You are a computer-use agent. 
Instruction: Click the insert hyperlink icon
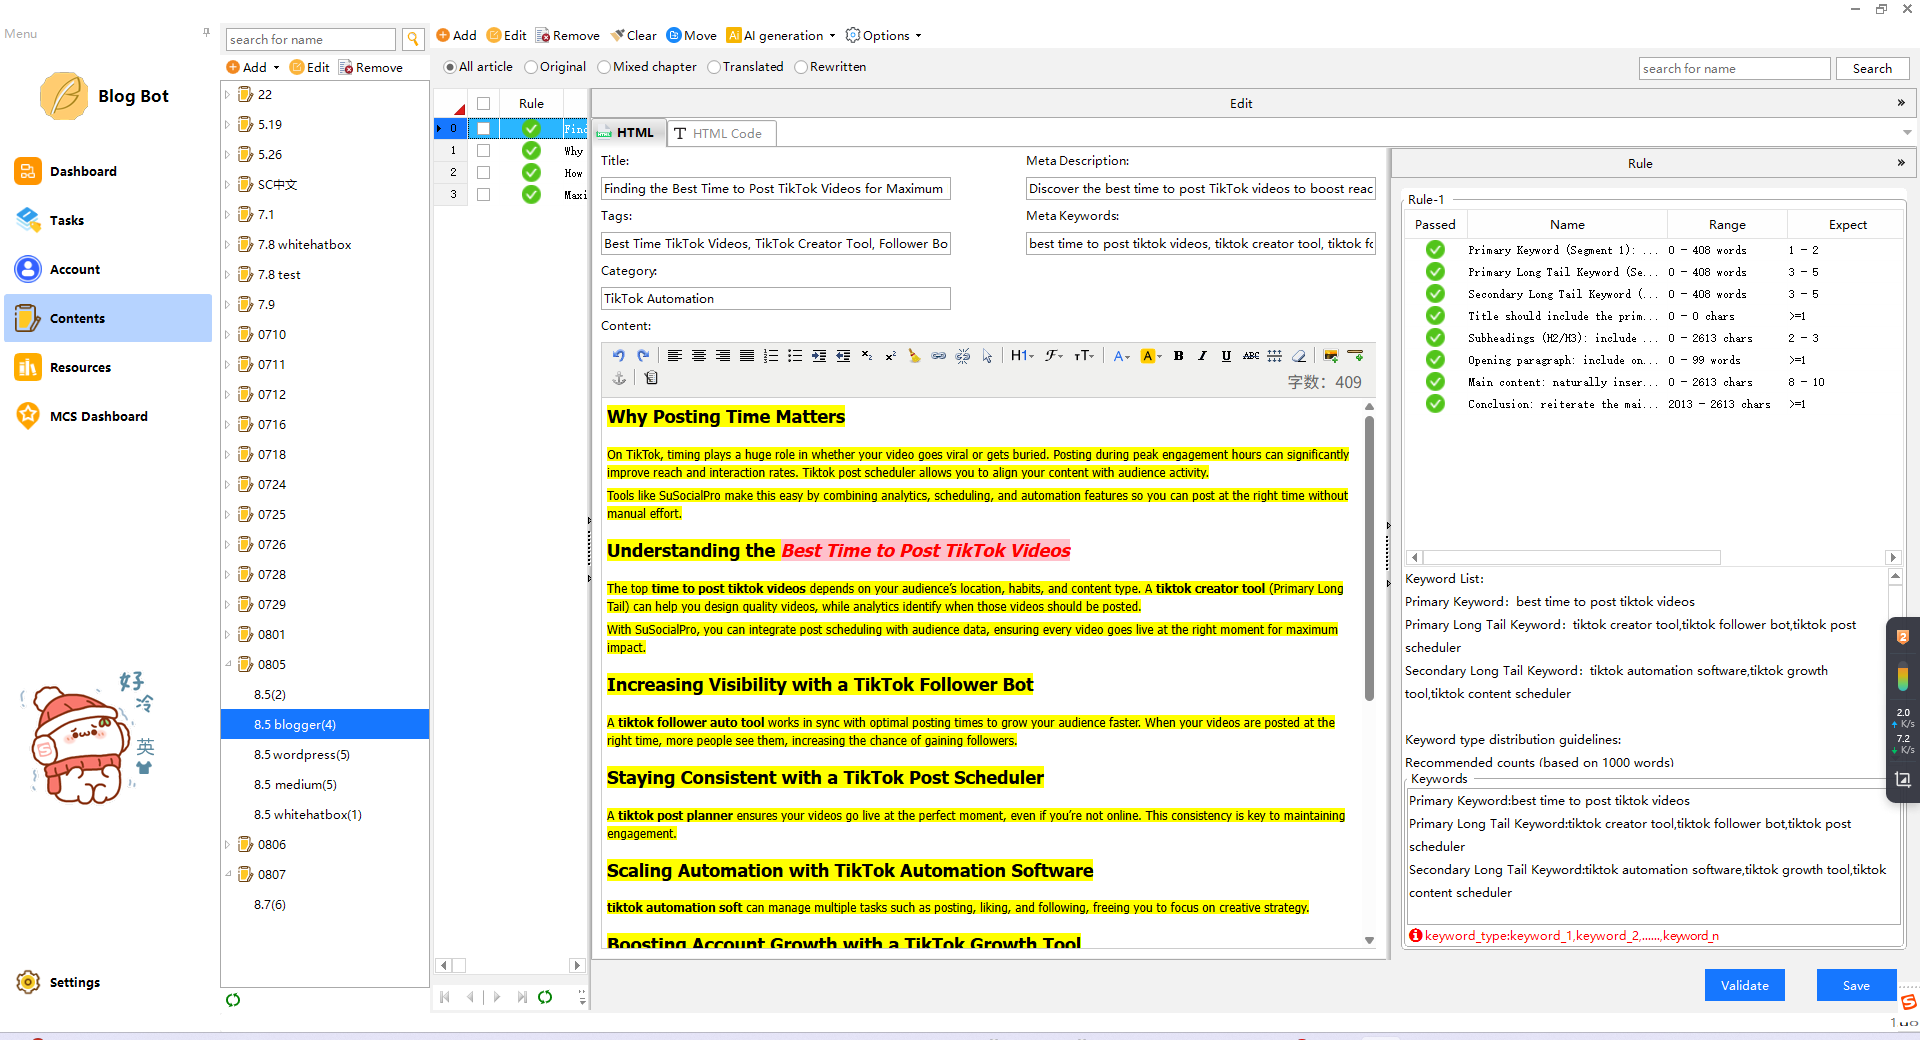click(938, 356)
